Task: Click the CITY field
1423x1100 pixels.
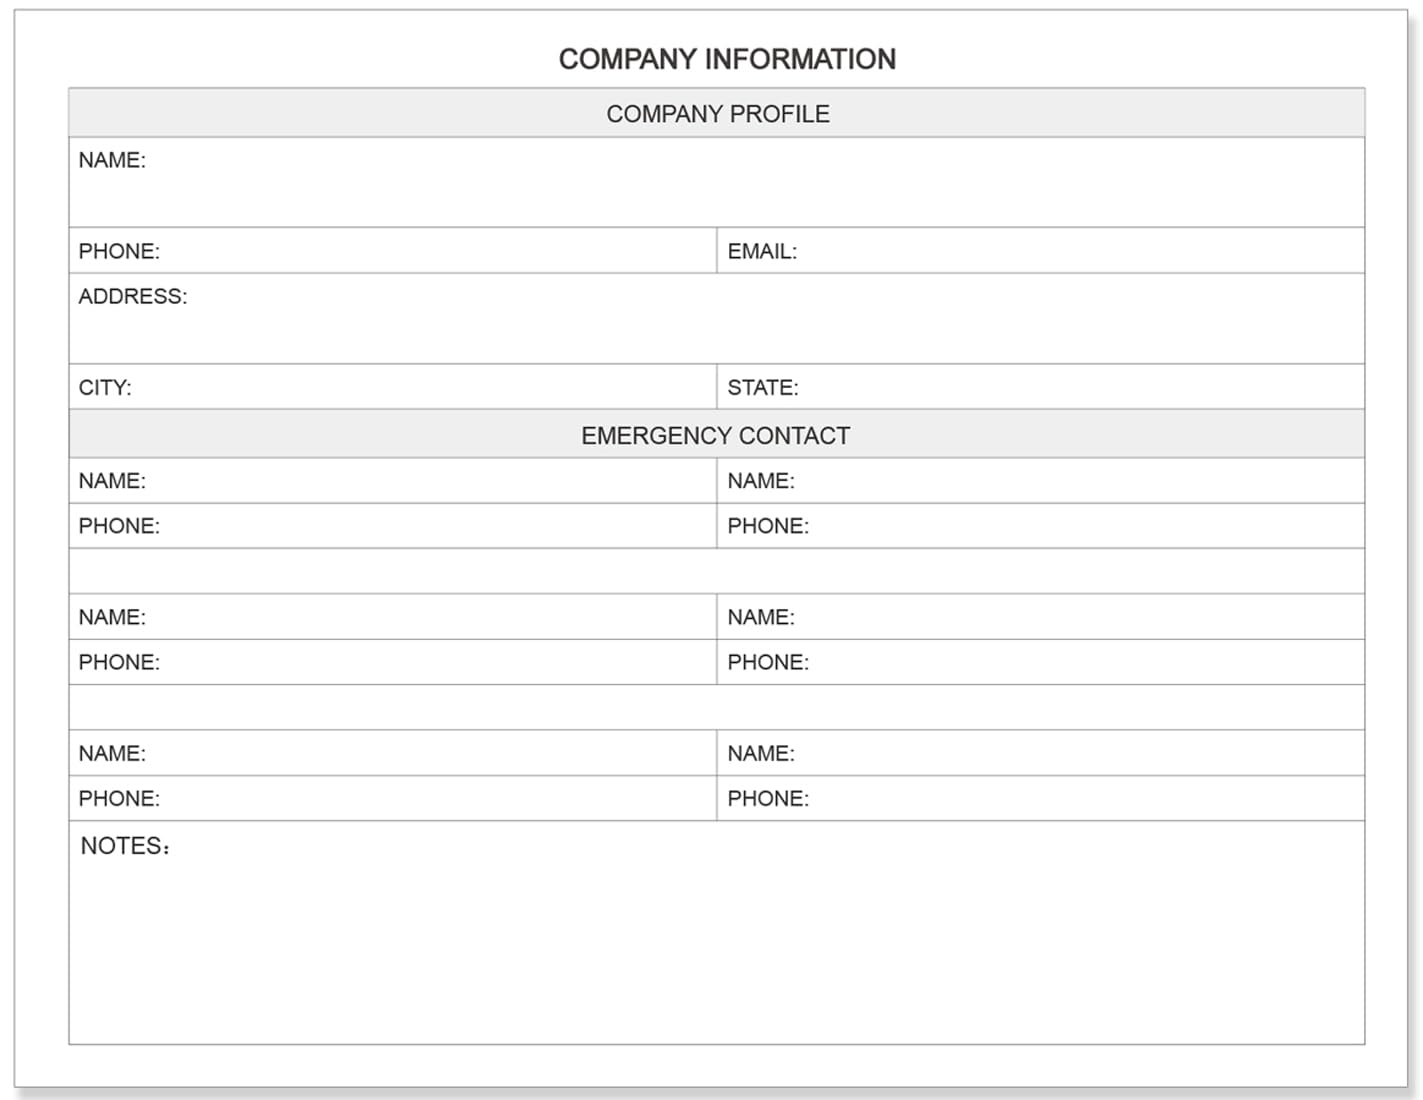Action: [x=392, y=386]
